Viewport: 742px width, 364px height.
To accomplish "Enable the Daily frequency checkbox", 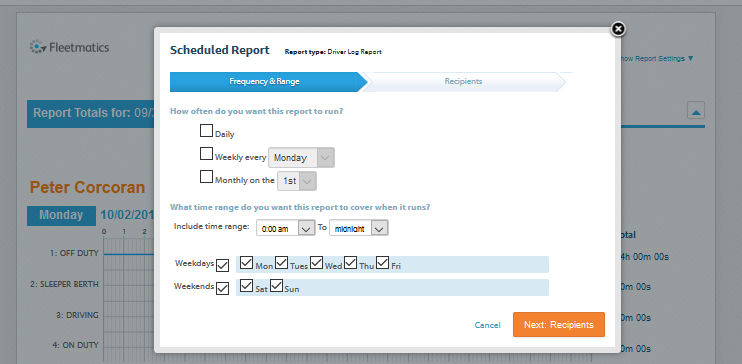I will pyautogui.click(x=206, y=131).
